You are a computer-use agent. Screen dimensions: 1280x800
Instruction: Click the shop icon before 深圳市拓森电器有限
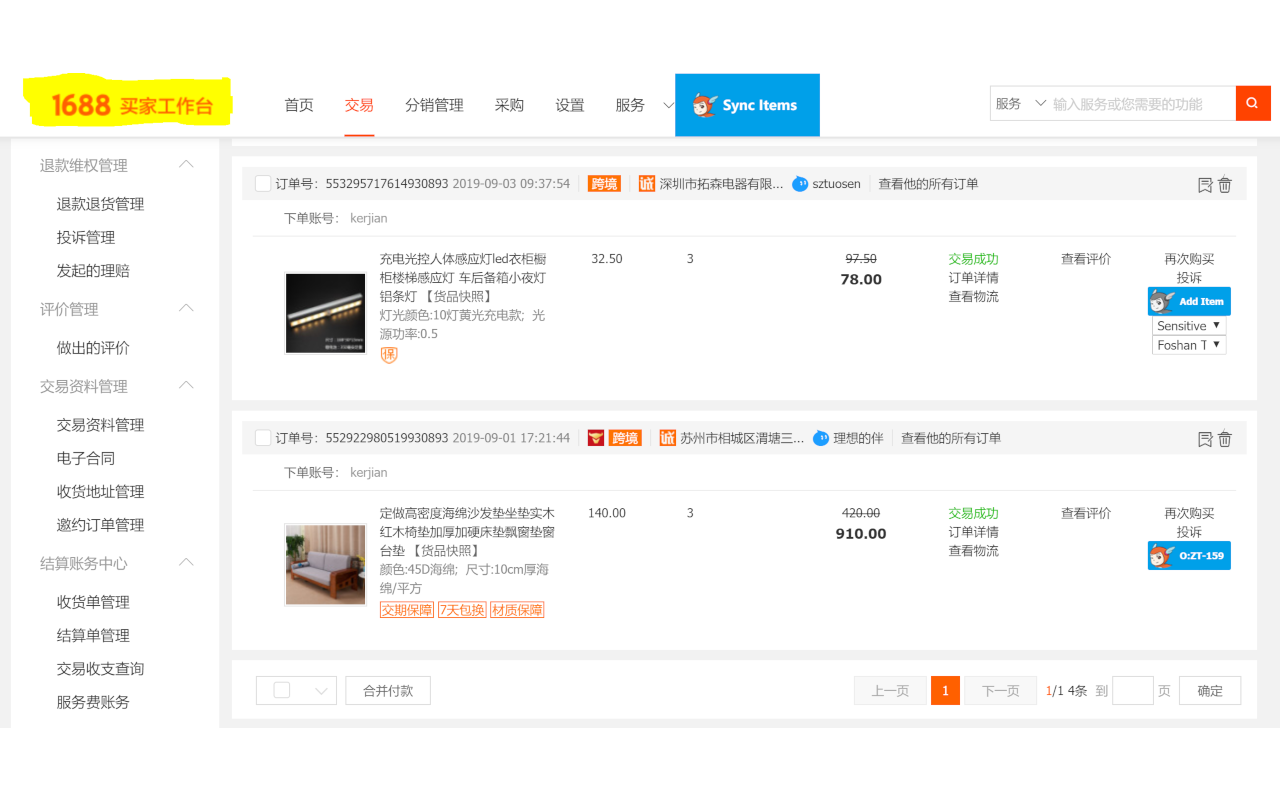(x=647, y=184)
